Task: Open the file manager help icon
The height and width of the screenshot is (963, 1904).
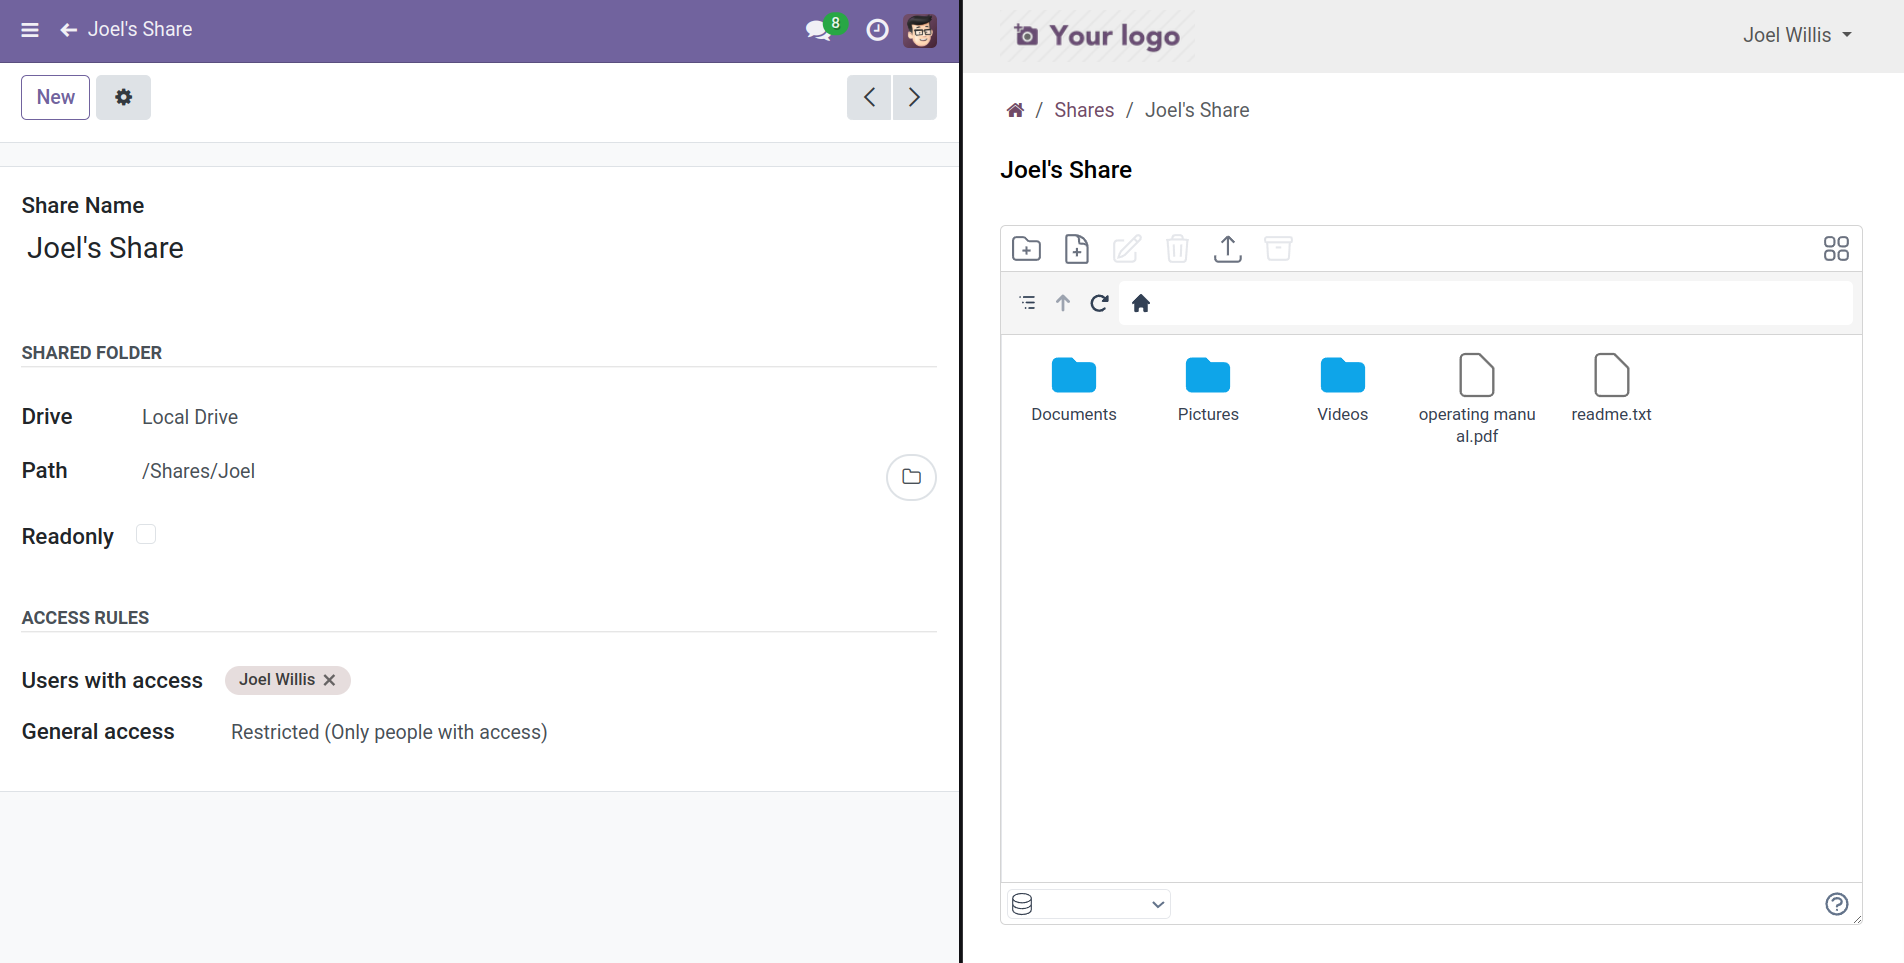Action: (x=1836, y=904)
